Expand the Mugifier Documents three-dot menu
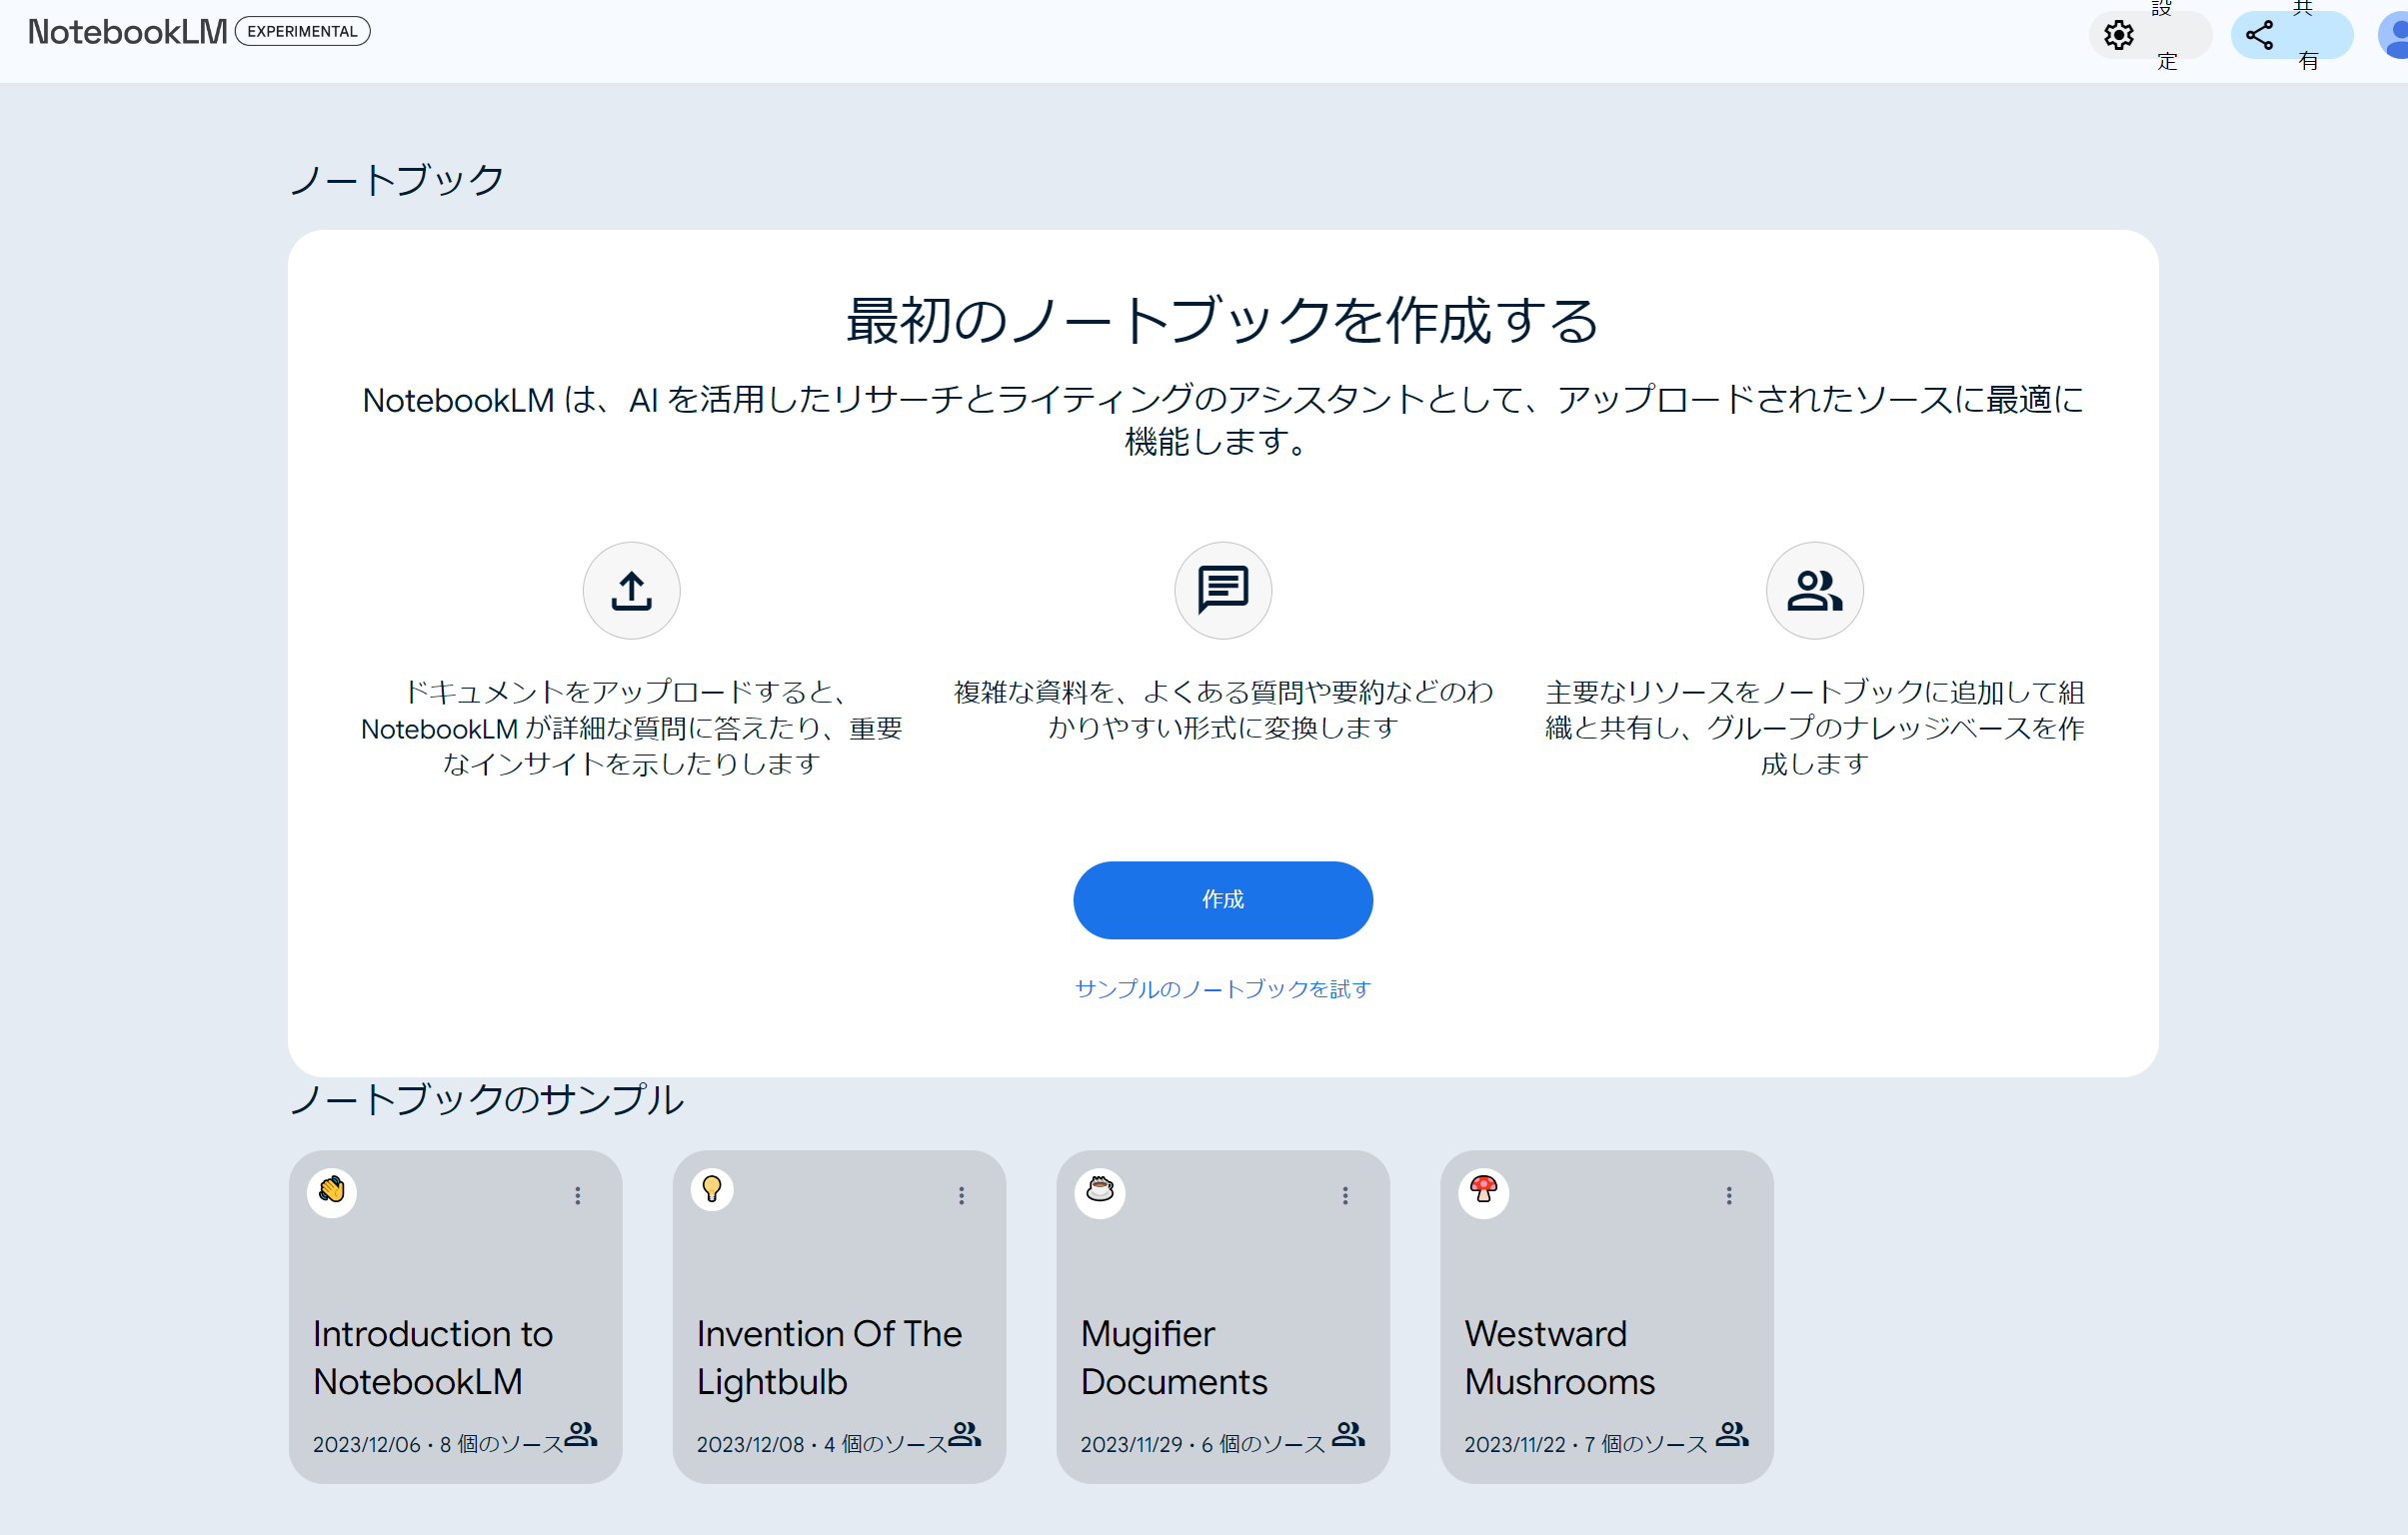This screenshot has height=1535, width=2408. (1345, 1196)
